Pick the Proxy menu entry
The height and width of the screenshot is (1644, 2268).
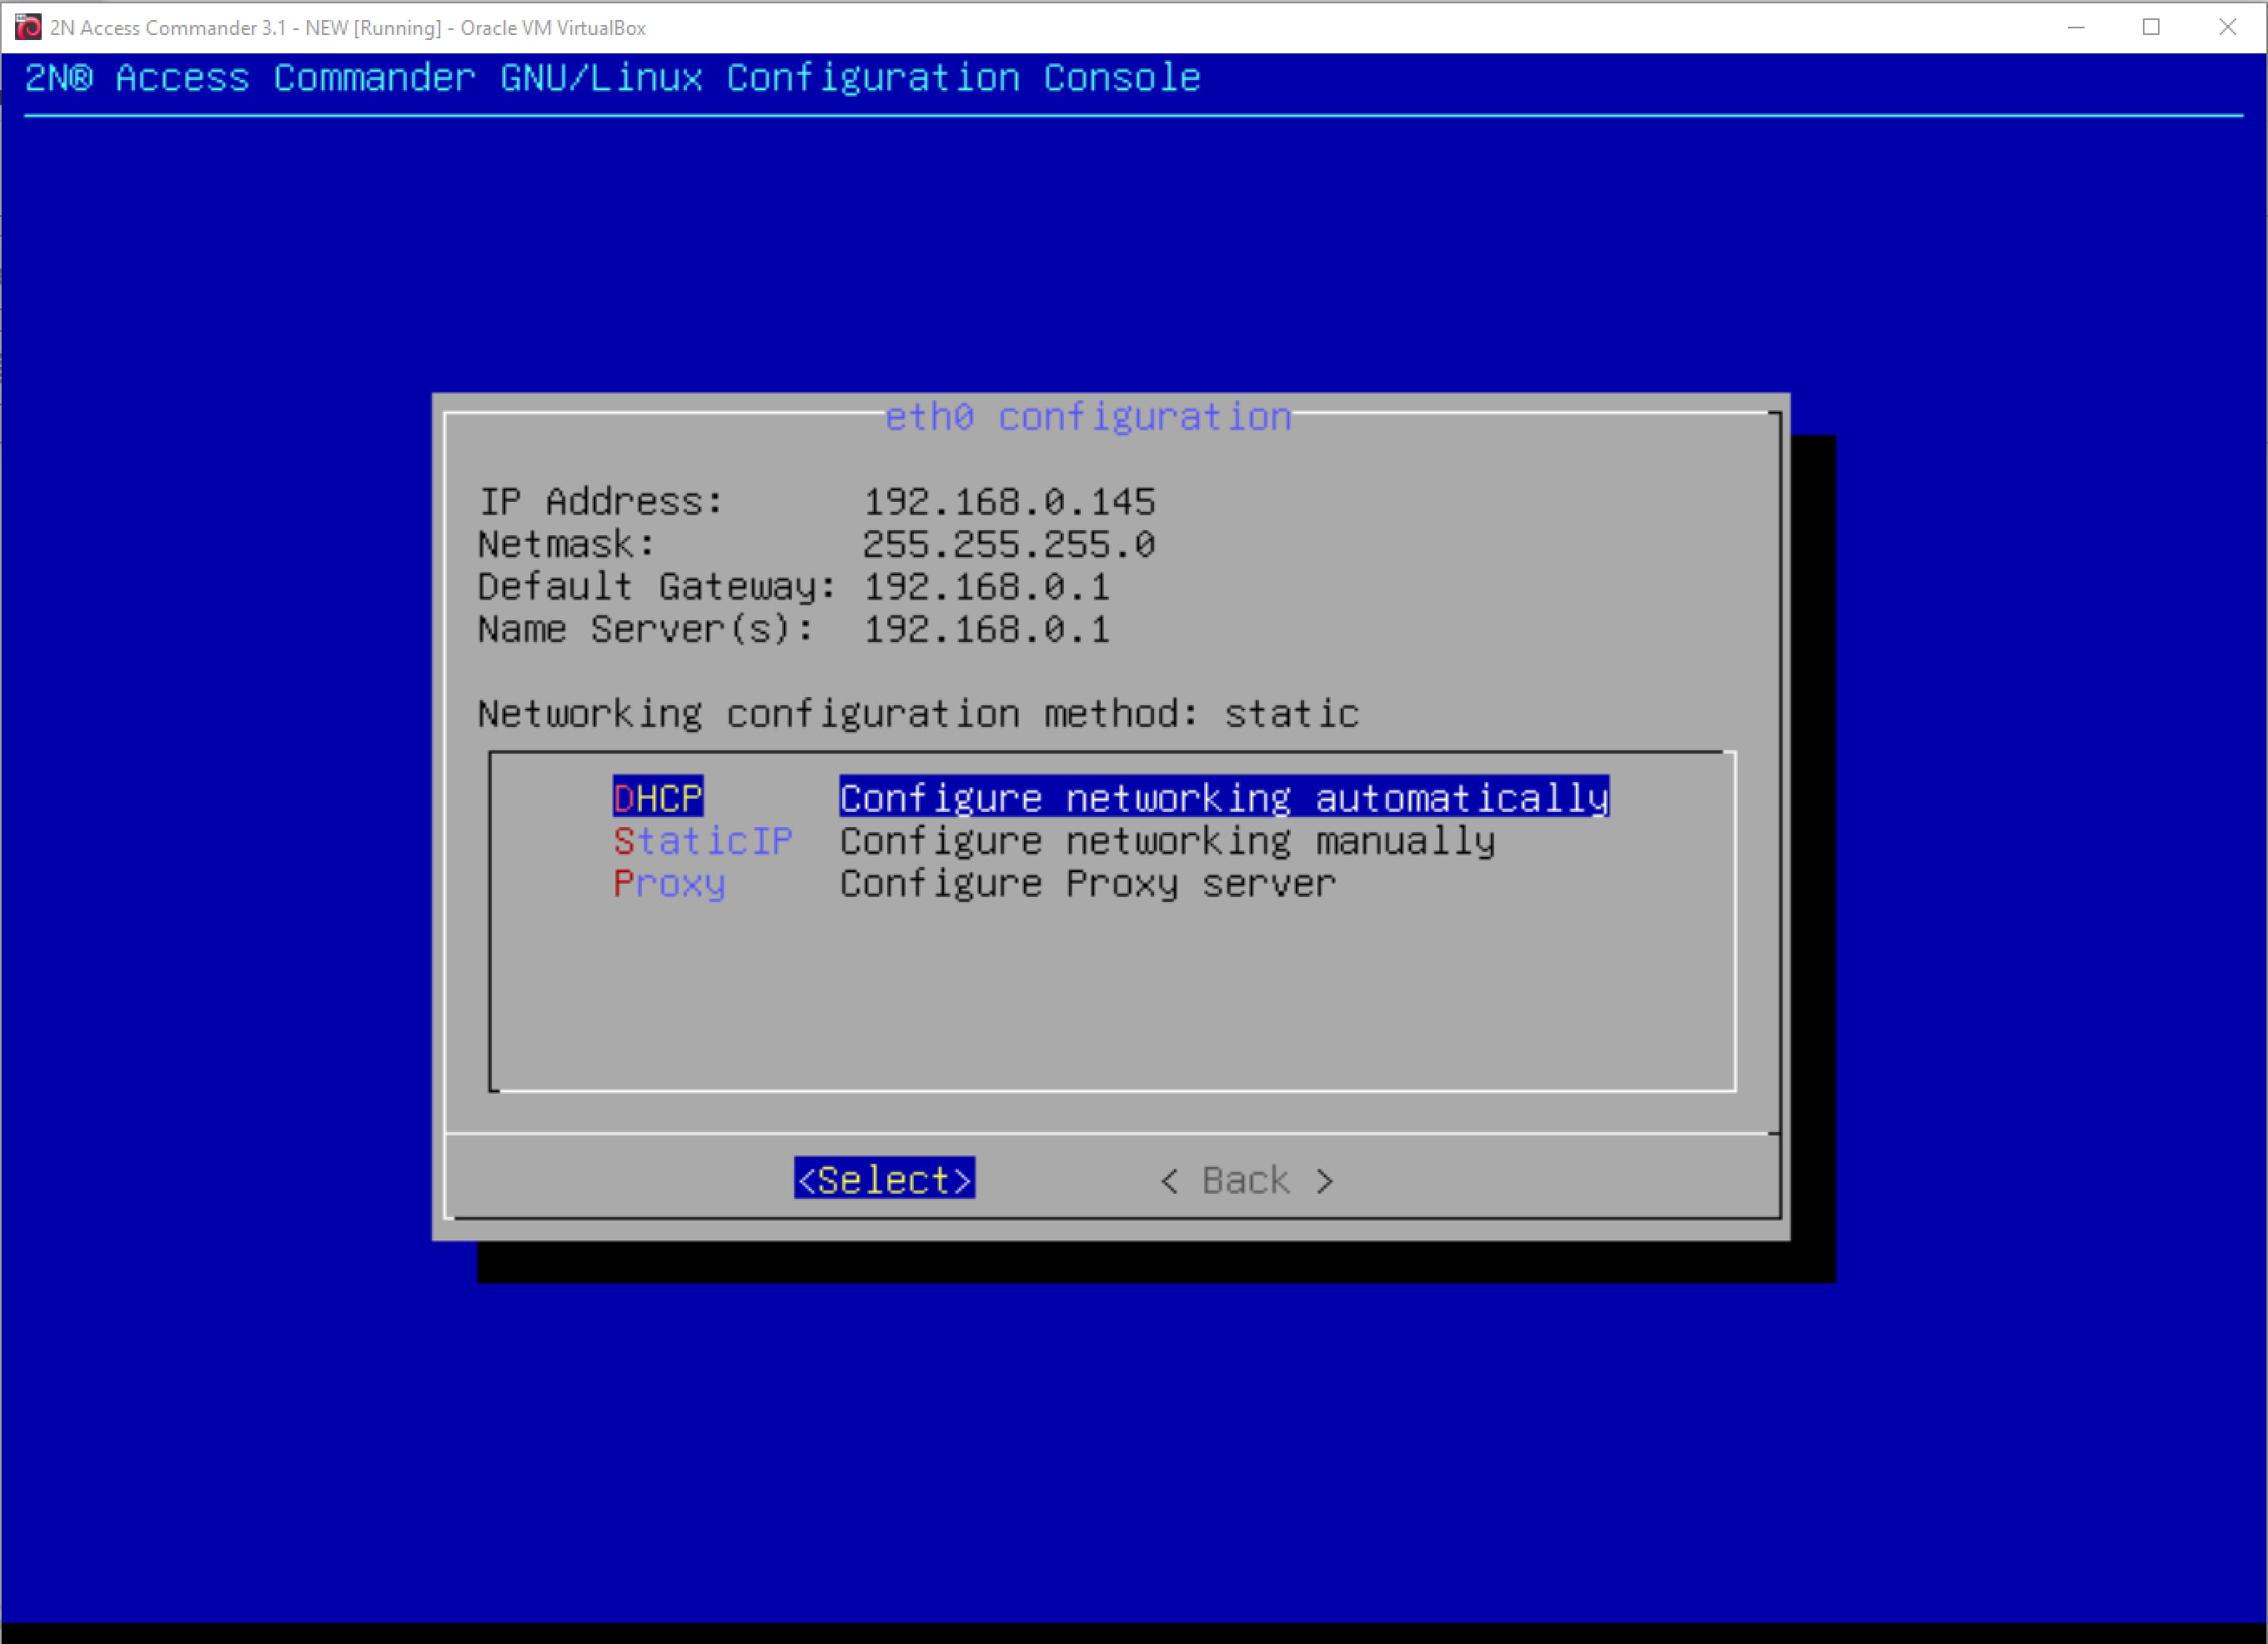pyautogui.click(x=669, y=884)
